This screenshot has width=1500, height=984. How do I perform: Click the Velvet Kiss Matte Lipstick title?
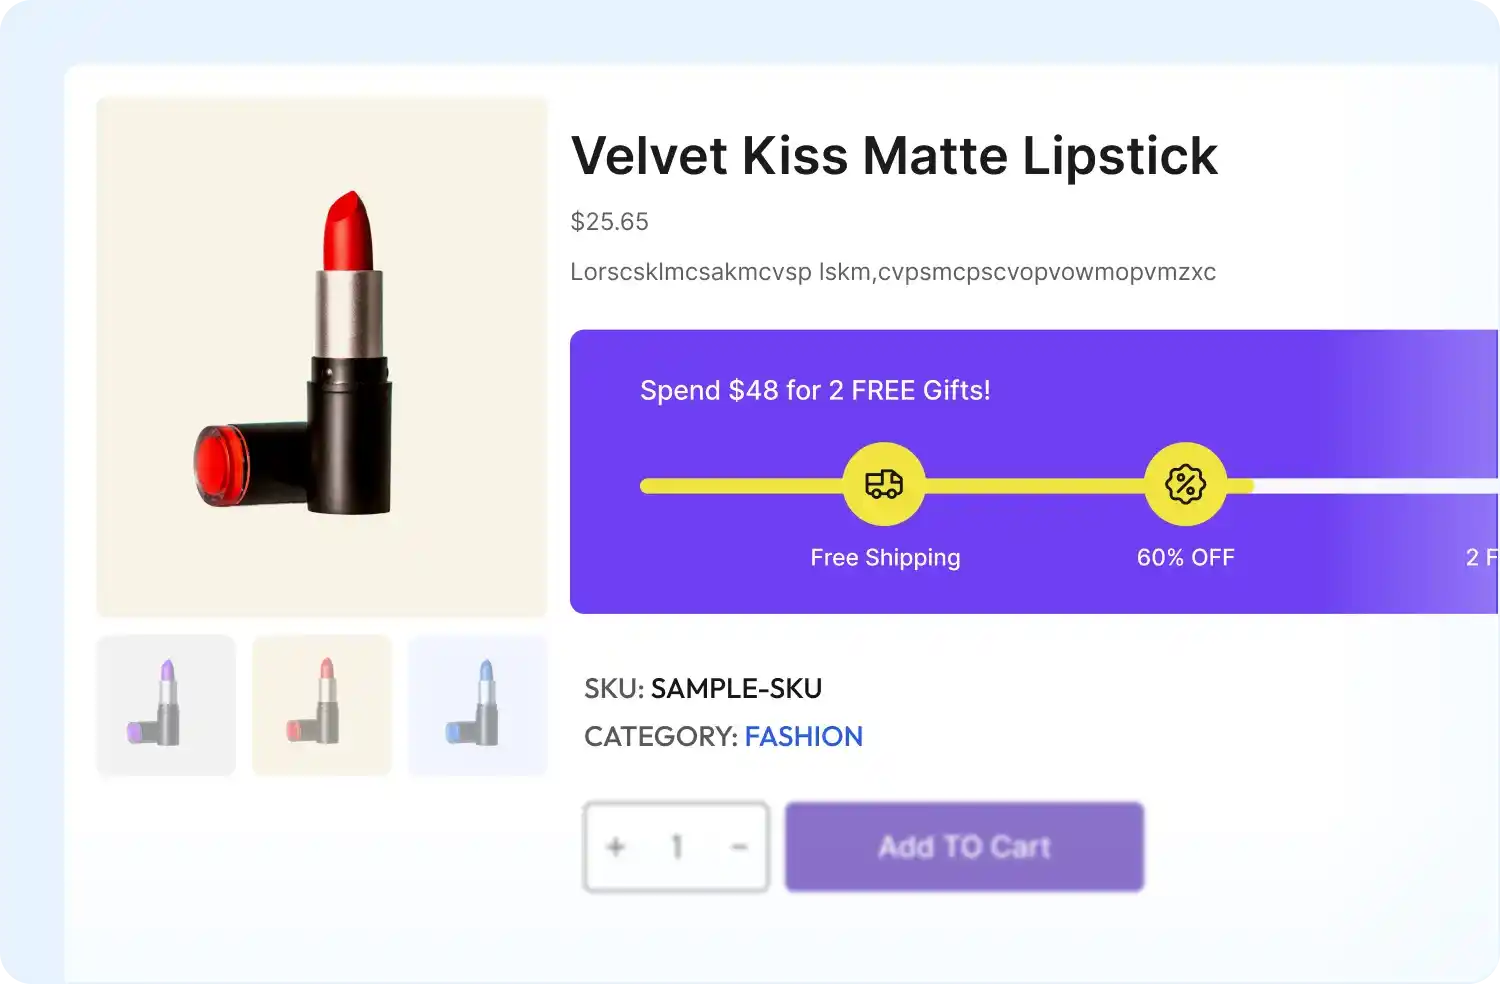pos(893,156)
